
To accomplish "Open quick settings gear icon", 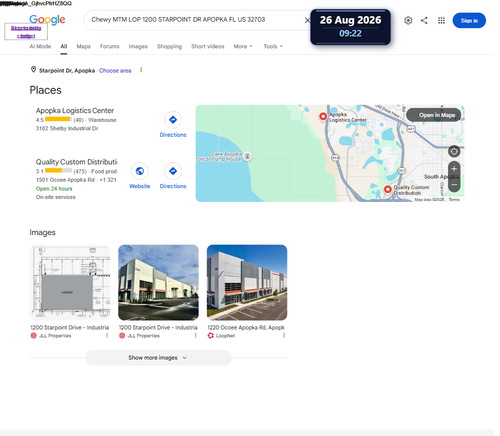I will [408, 20].
